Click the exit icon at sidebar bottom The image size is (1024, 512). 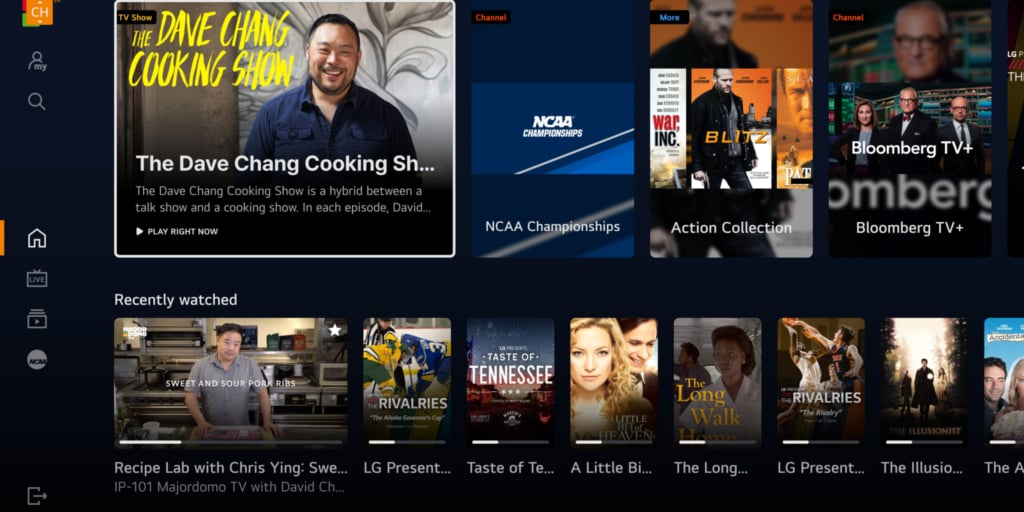(37, 496)
